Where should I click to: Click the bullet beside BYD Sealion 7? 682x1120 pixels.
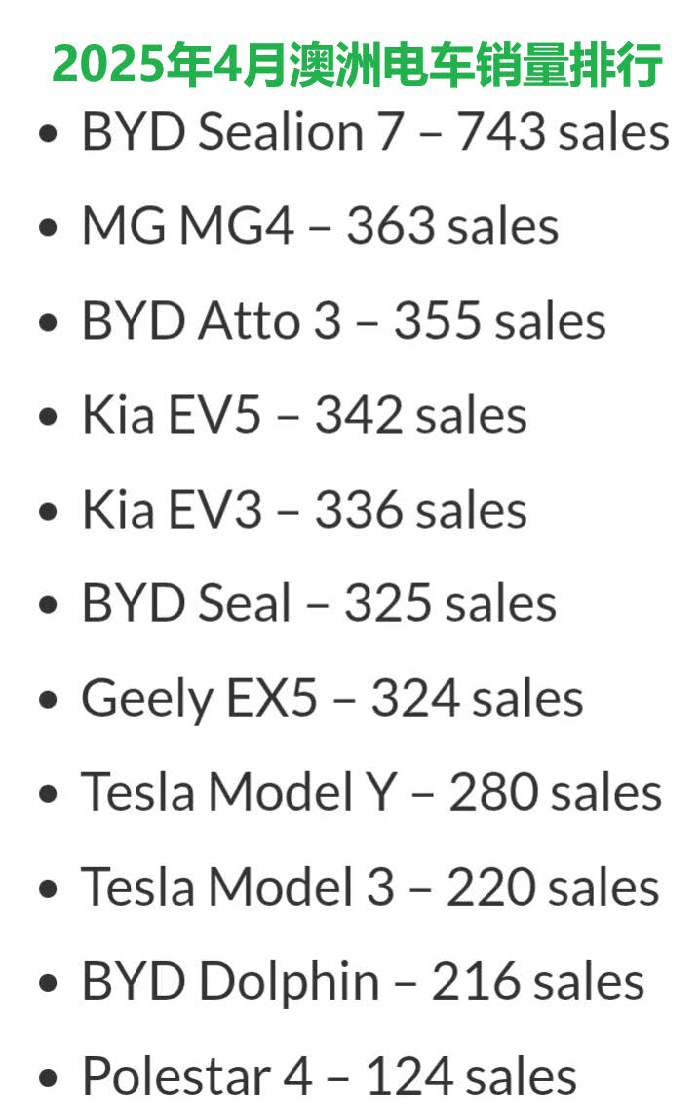pyautogui.click(x=48, y=134)
